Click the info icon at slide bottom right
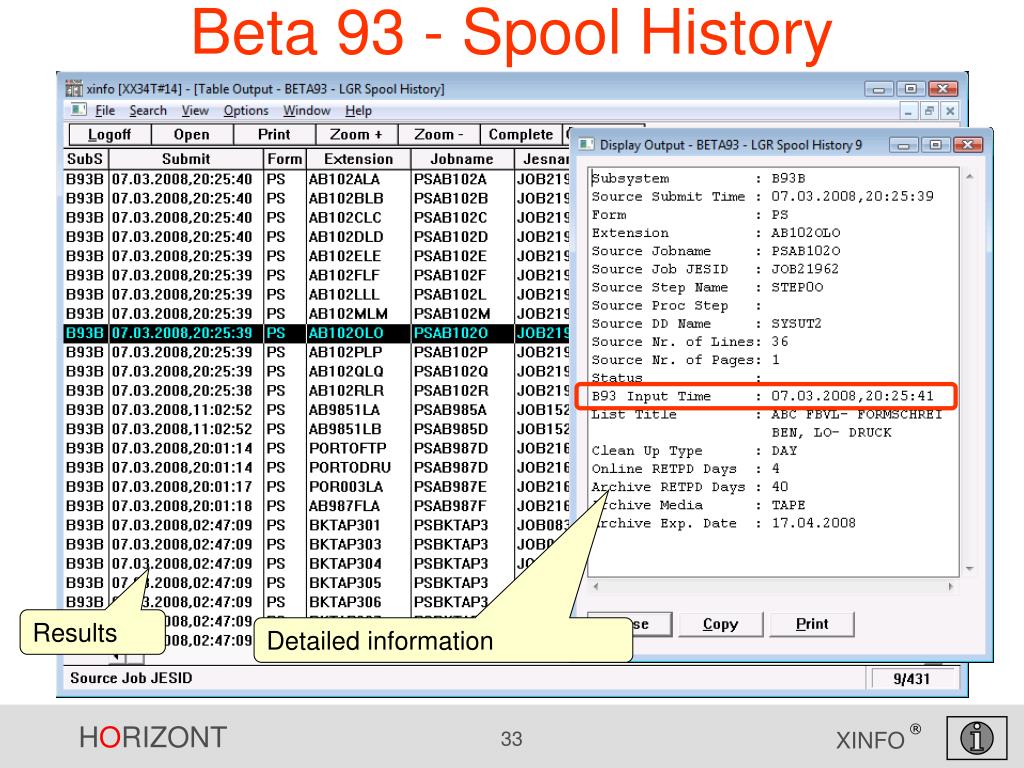This screenshot has height=768, width=1024. coord(977,739)
